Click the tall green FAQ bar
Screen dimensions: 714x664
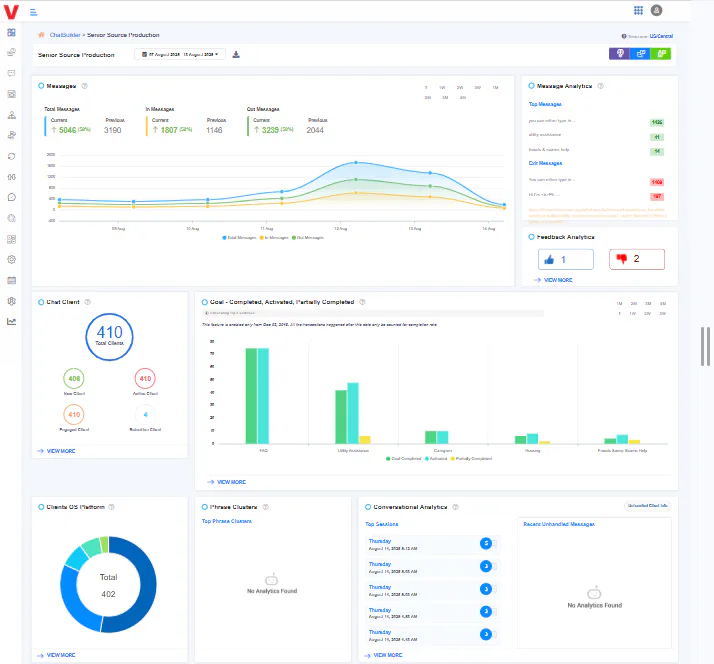(x=251, y=396)
